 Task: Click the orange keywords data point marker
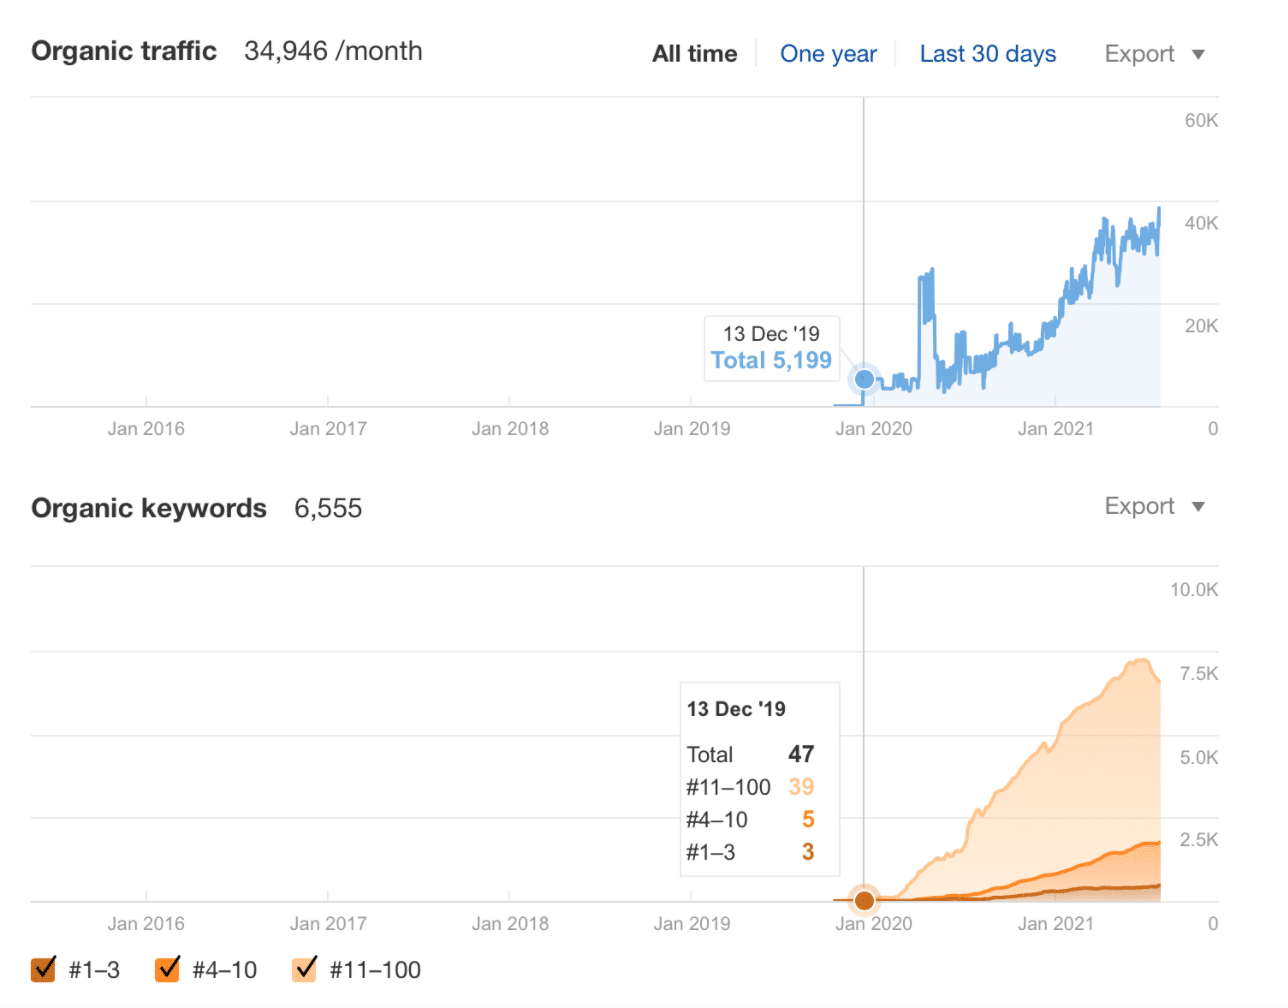(864, 900)
